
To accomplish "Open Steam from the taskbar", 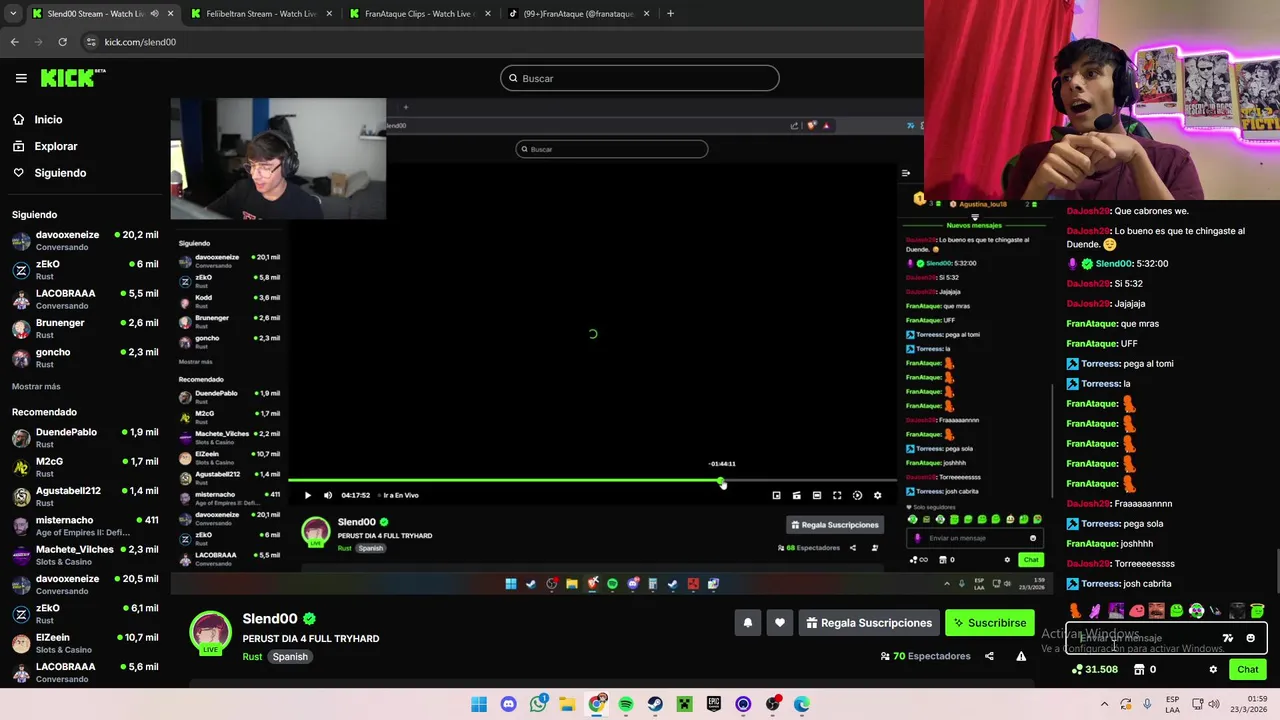I will pos(655,704).
